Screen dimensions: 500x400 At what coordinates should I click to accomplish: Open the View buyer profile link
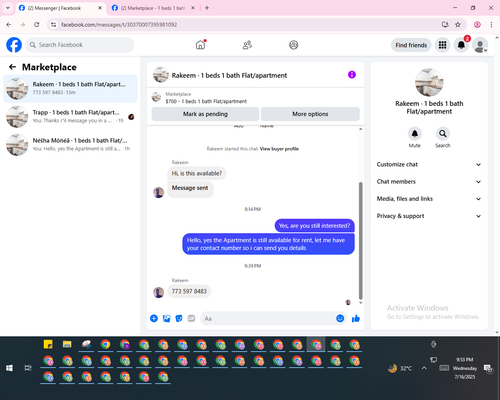[x=279, y=149]
